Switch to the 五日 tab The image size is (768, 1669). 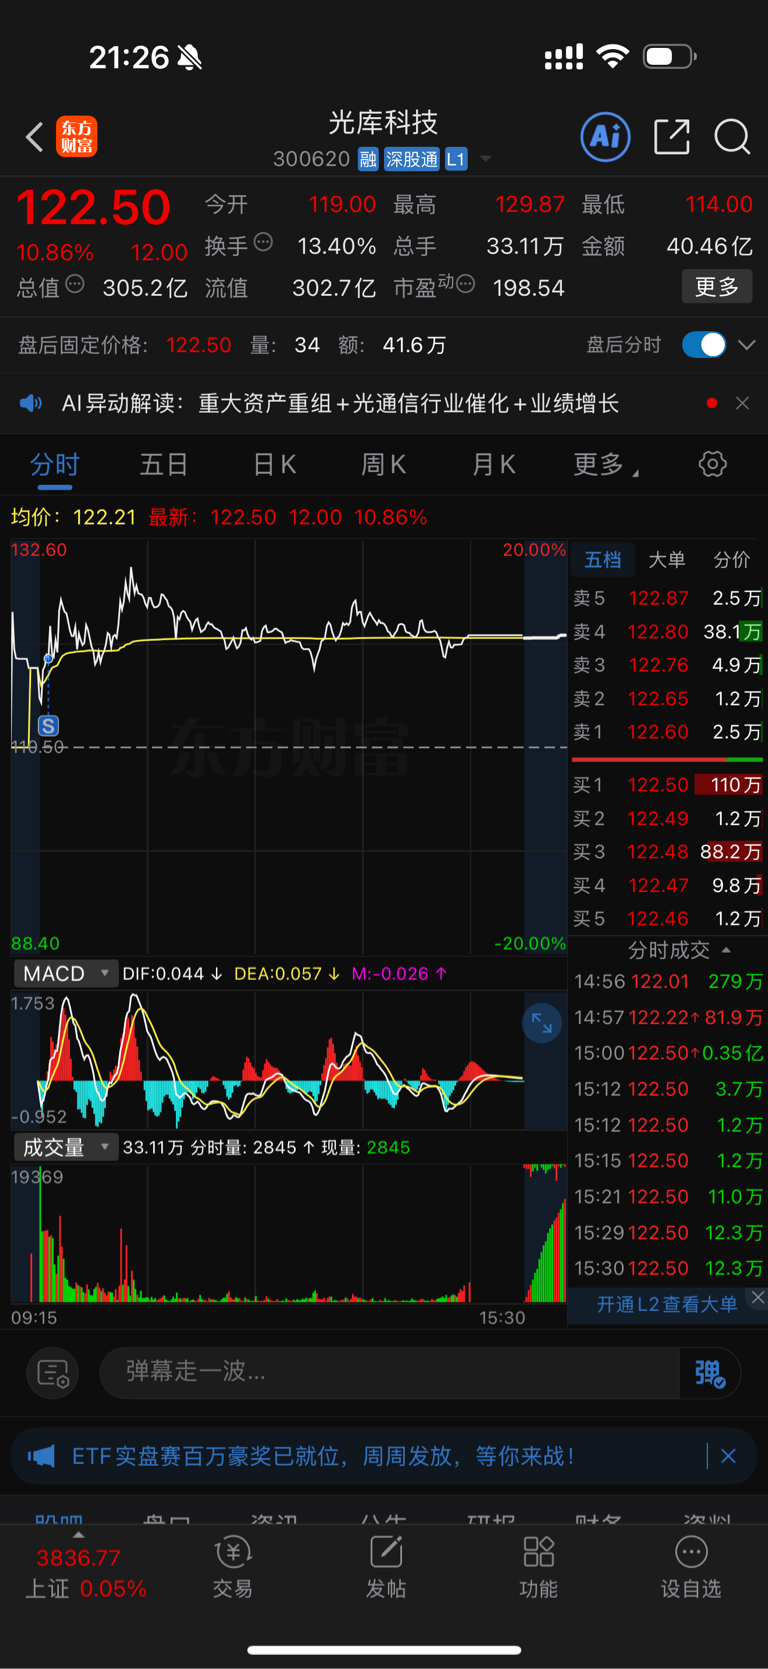[x=164, y=465]
